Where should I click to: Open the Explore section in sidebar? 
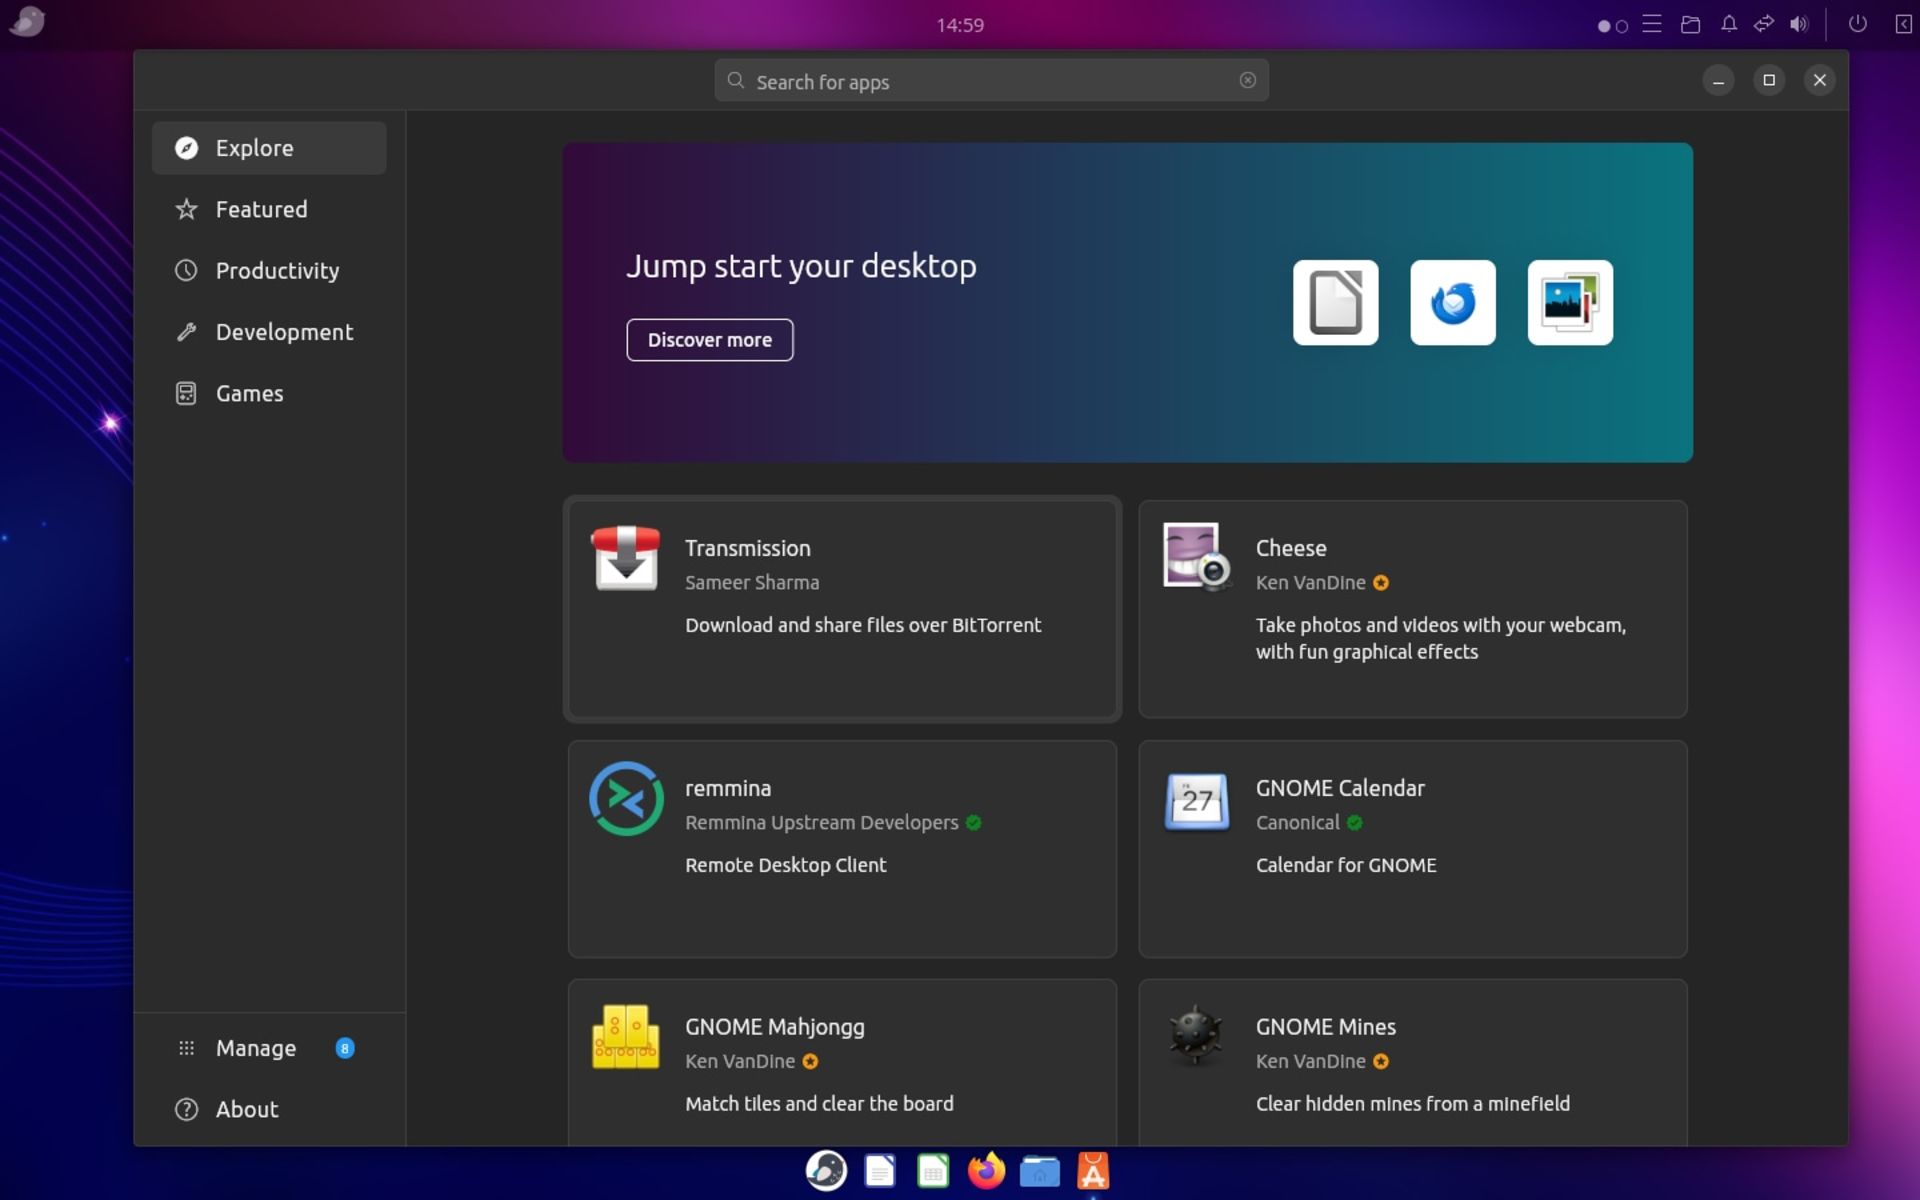coord(269,148)
